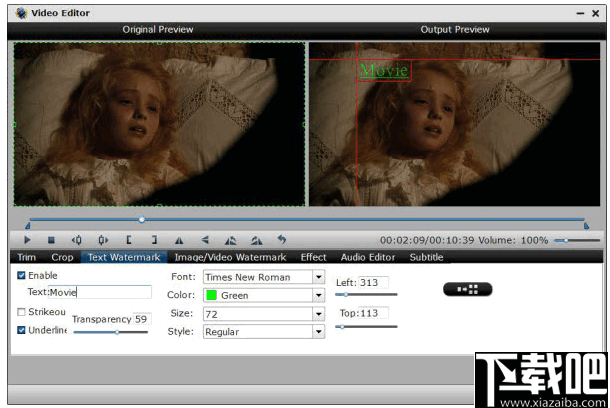Screen dimensions: 610x408
Task: Open the Trim tab
Action: coord(26,257)
